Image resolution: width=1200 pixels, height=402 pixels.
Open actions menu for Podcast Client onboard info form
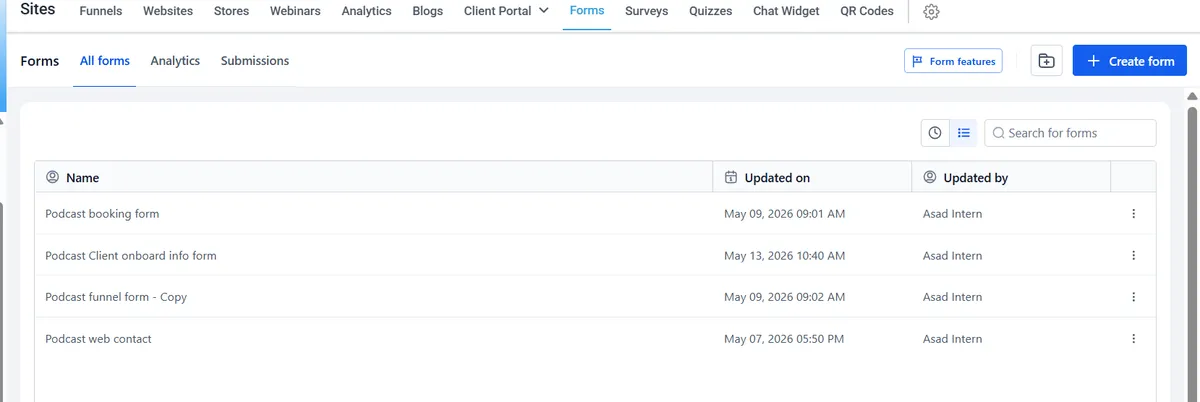(x=1133, y=256)
